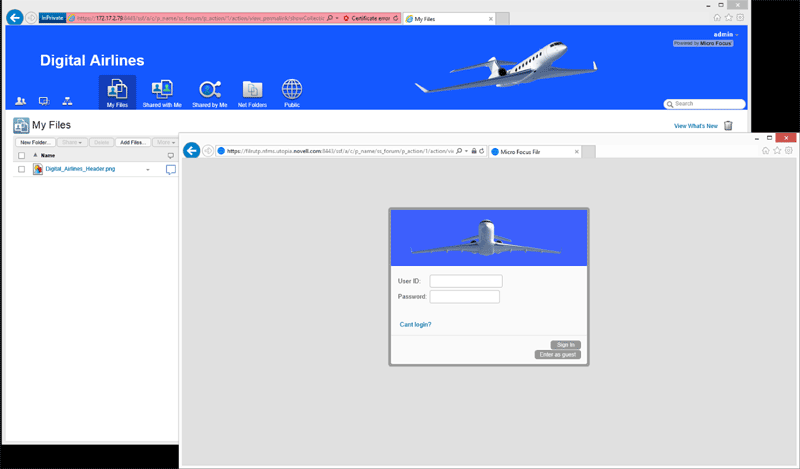
Task: Select the My Files browser tab
Action: pyautogui.click(x=449, y=19)
